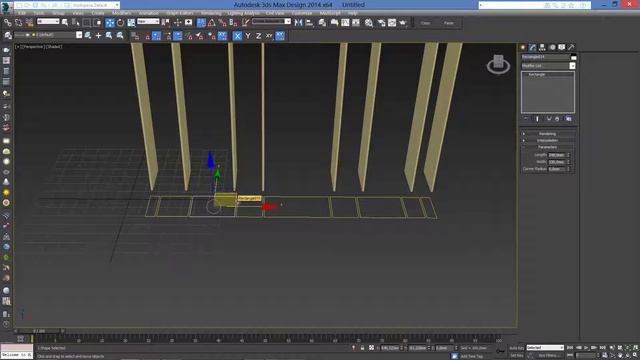Restrict to X axis constraint
The width and height of the screenshot is (640, 360).
pyautogui.click(x=237, y=36)
